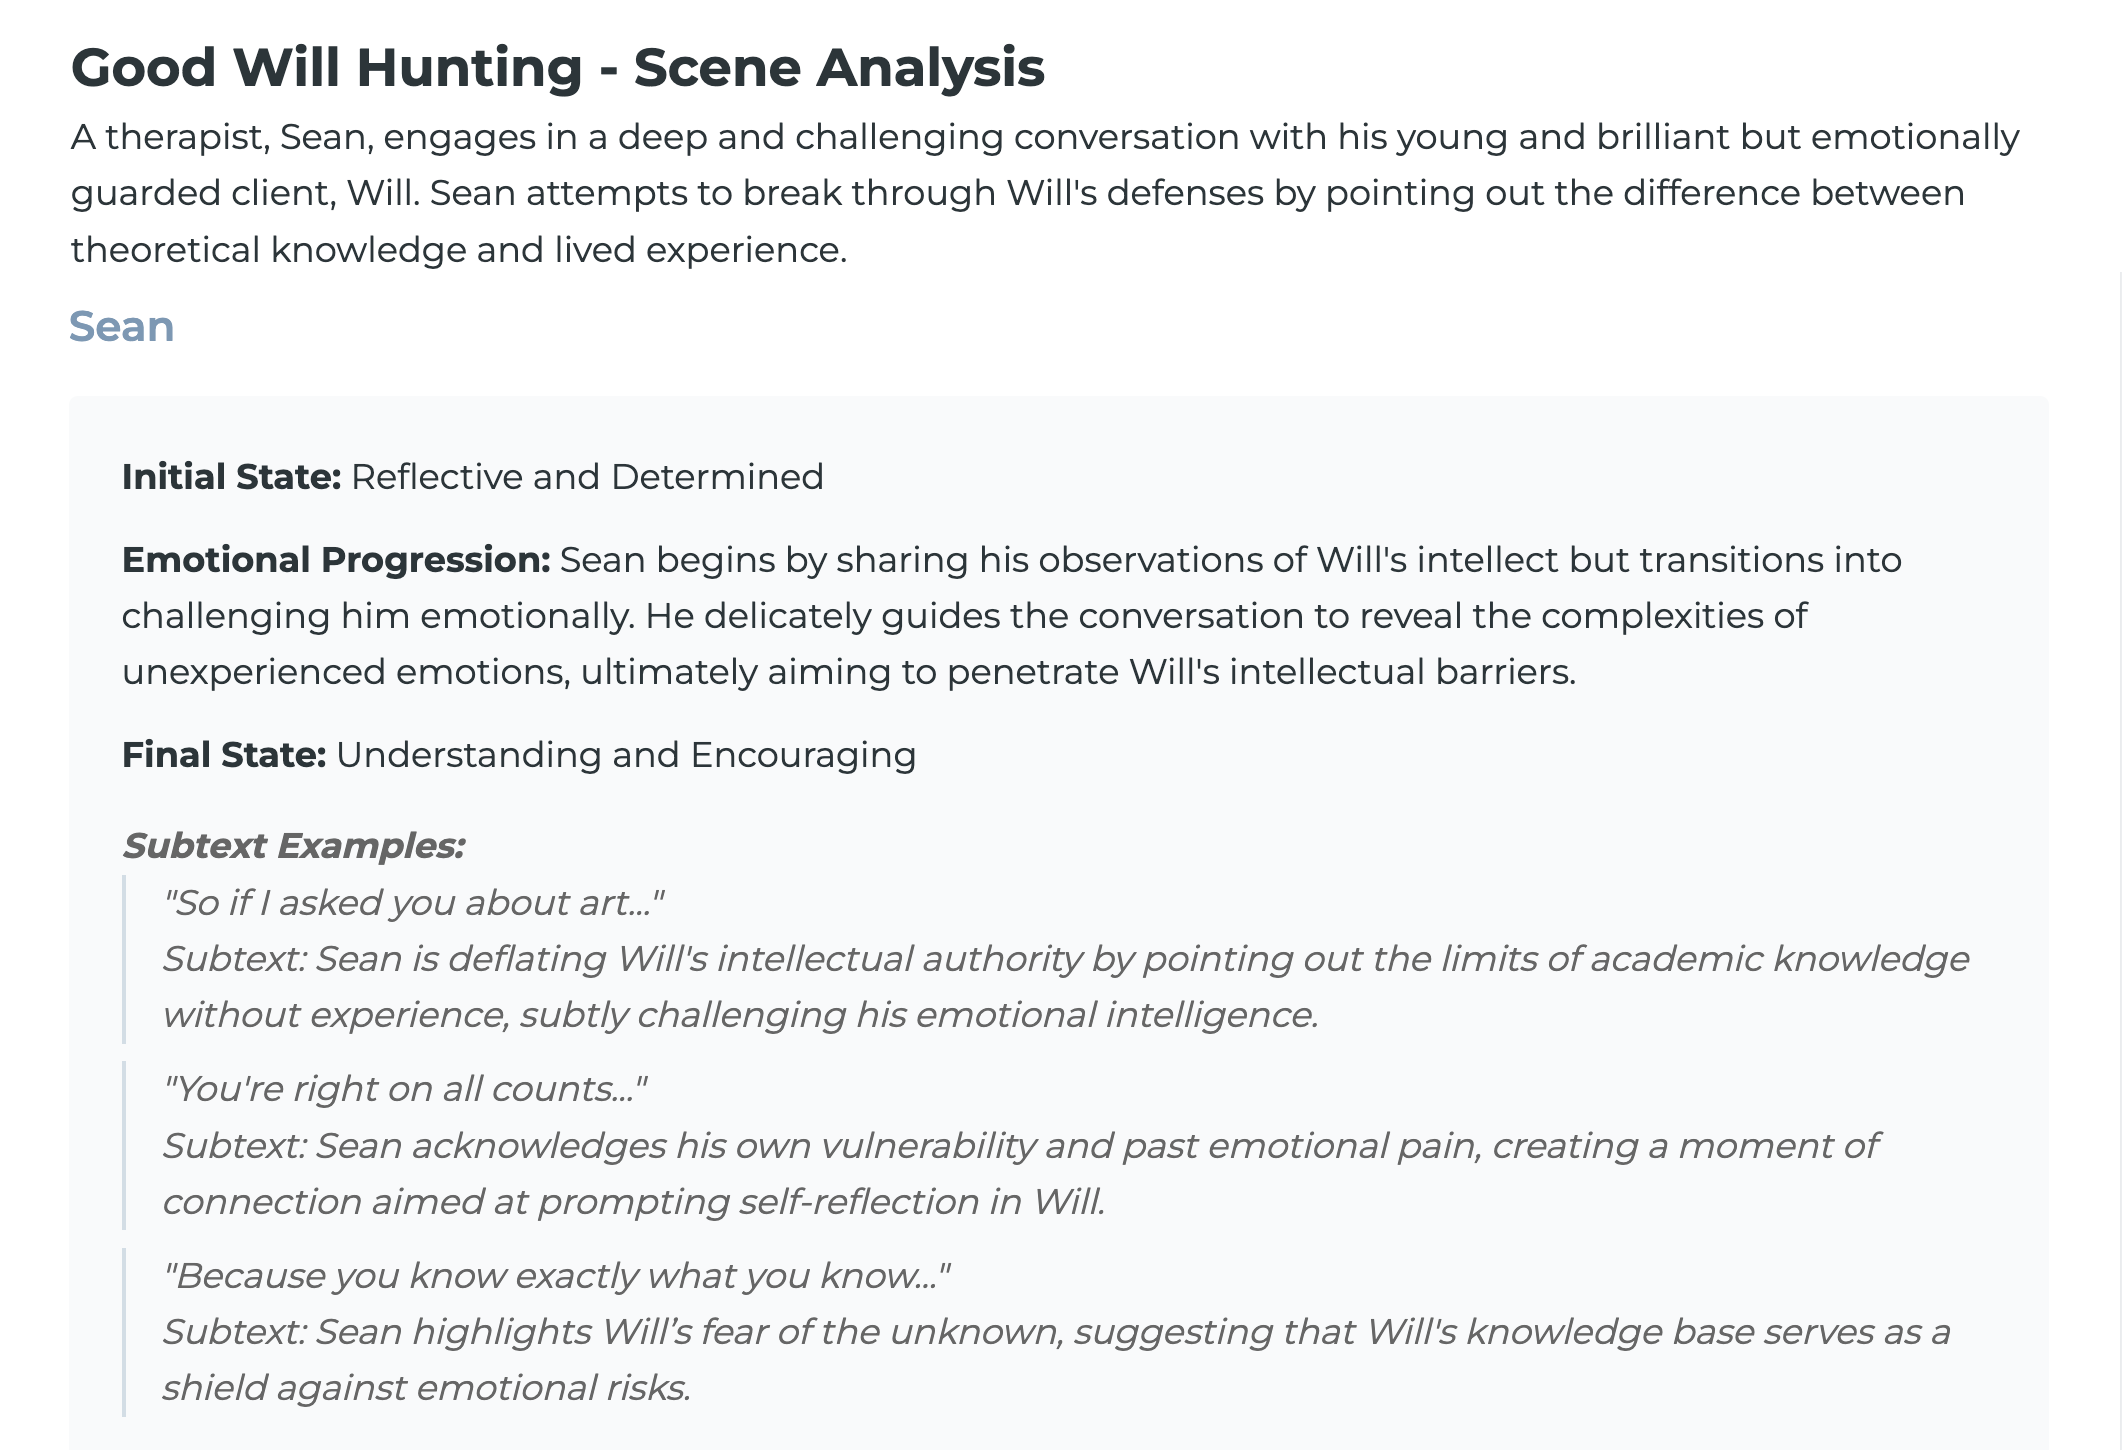This screenshot has height=1450, width=2122.
Task: Click the page scrollbar track at right edge
Action: click(x=2120, y=860)
